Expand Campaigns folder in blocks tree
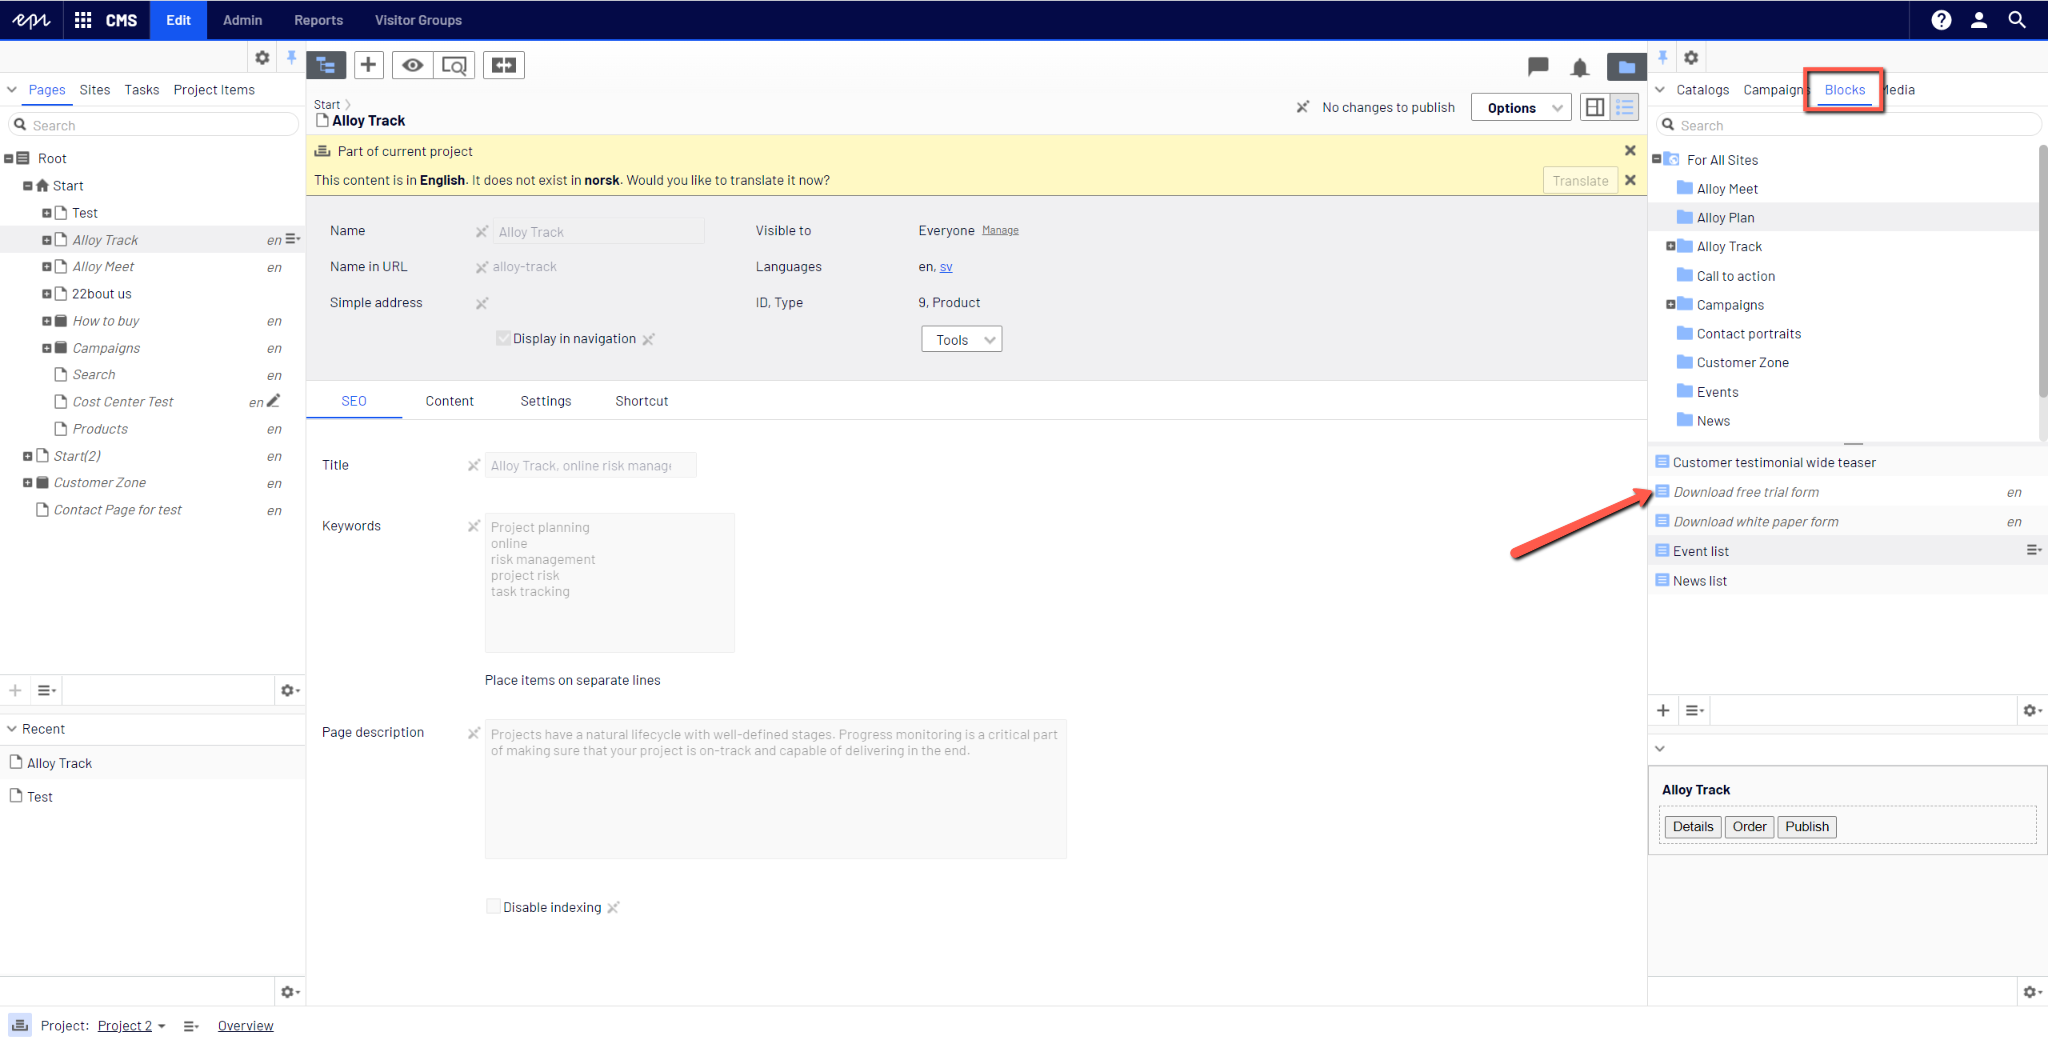 pos(1670,305)
